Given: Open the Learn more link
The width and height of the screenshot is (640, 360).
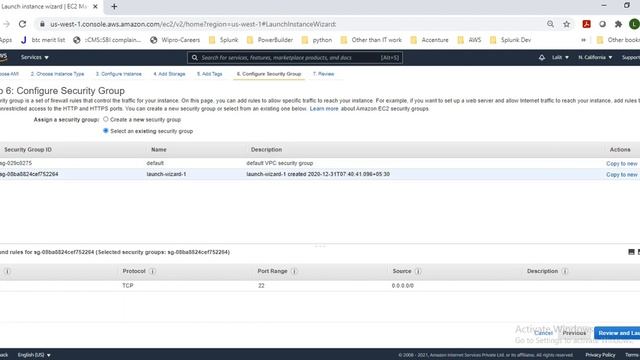Looking at the screenshot, I should [324, 109].
